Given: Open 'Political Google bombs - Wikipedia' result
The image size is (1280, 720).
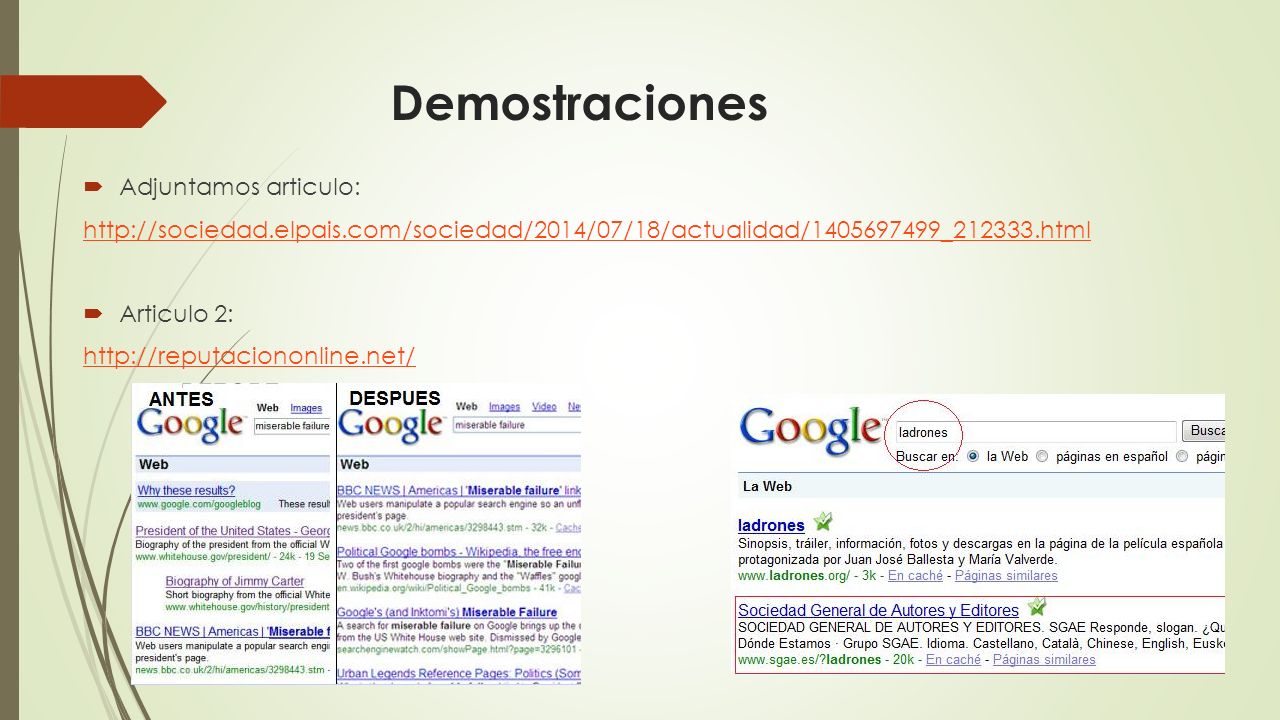Looking at the screenshot, I should [459, 551].
